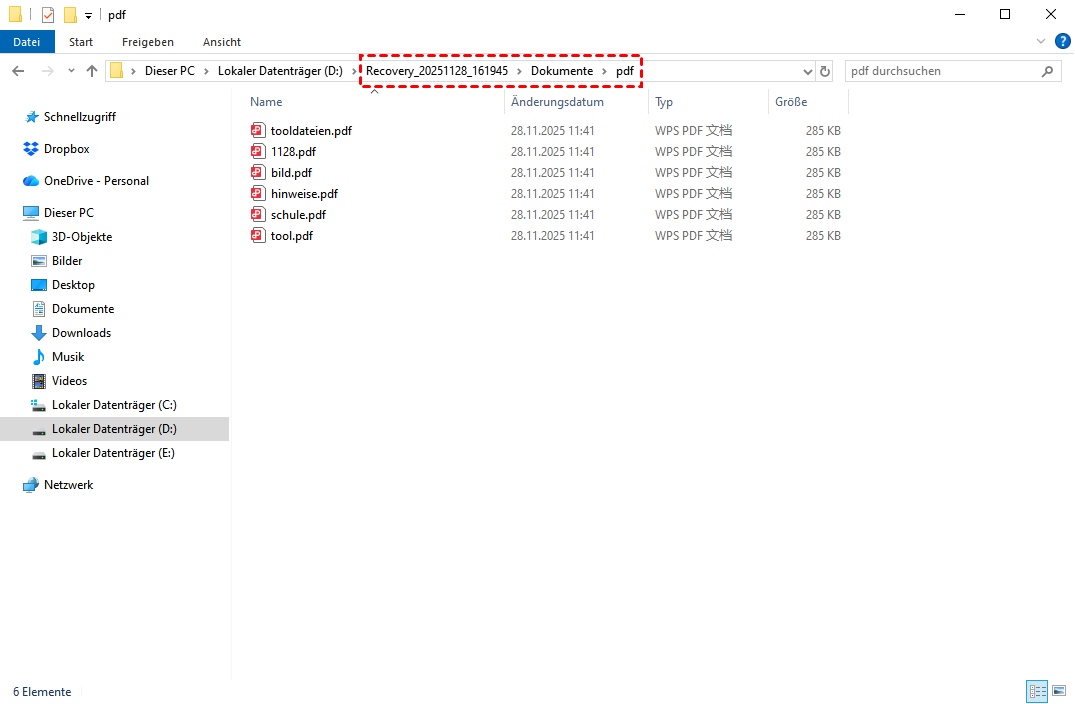The width and height of the screenshot is (1075, 704).
Task: Click the Up one level arrow
Action: pos(92,71)
